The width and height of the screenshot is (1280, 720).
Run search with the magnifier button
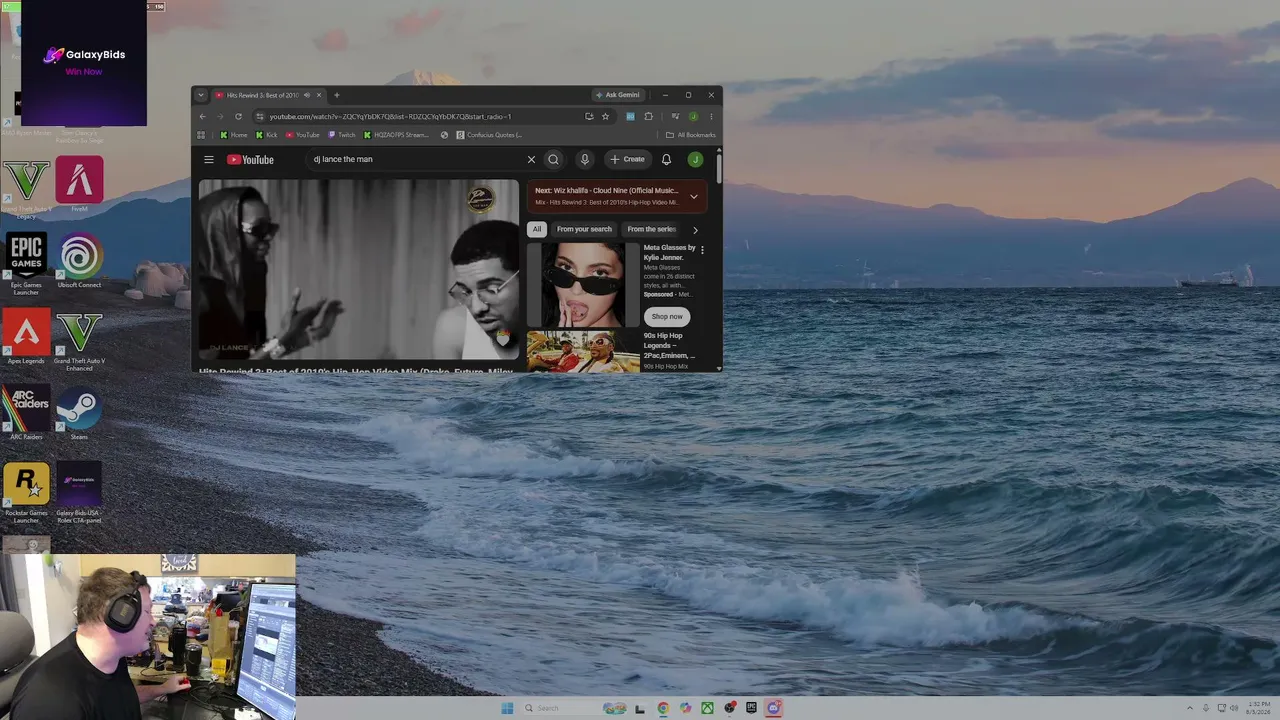(553, 159)
